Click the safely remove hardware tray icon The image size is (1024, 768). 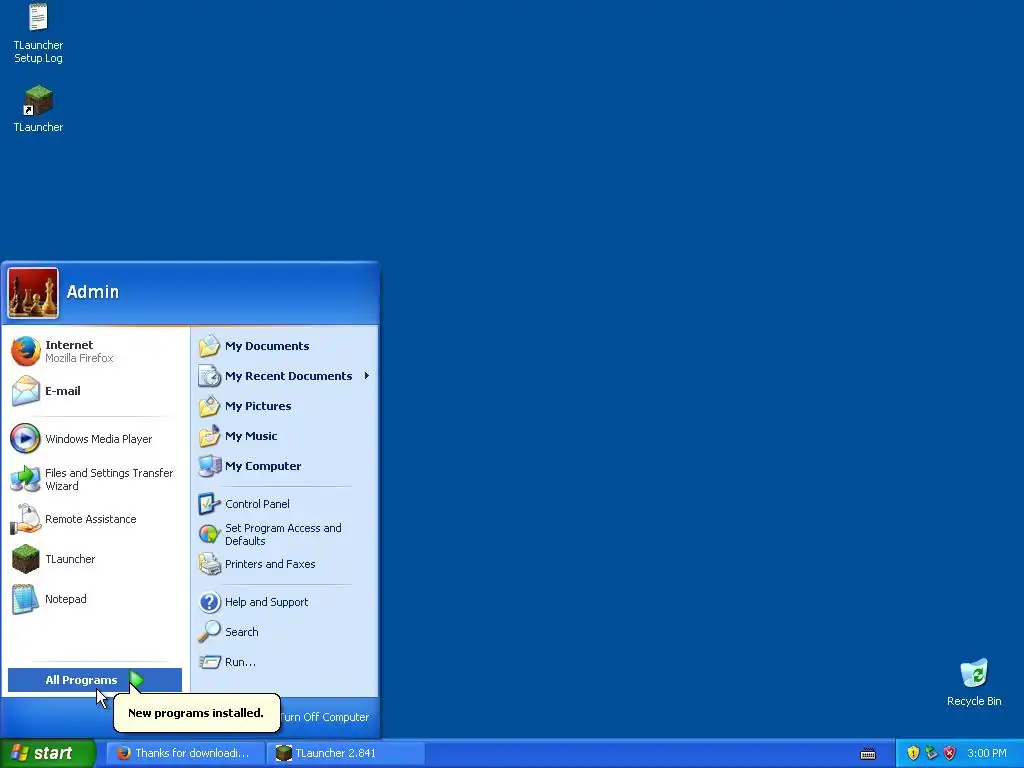point(931,753)
